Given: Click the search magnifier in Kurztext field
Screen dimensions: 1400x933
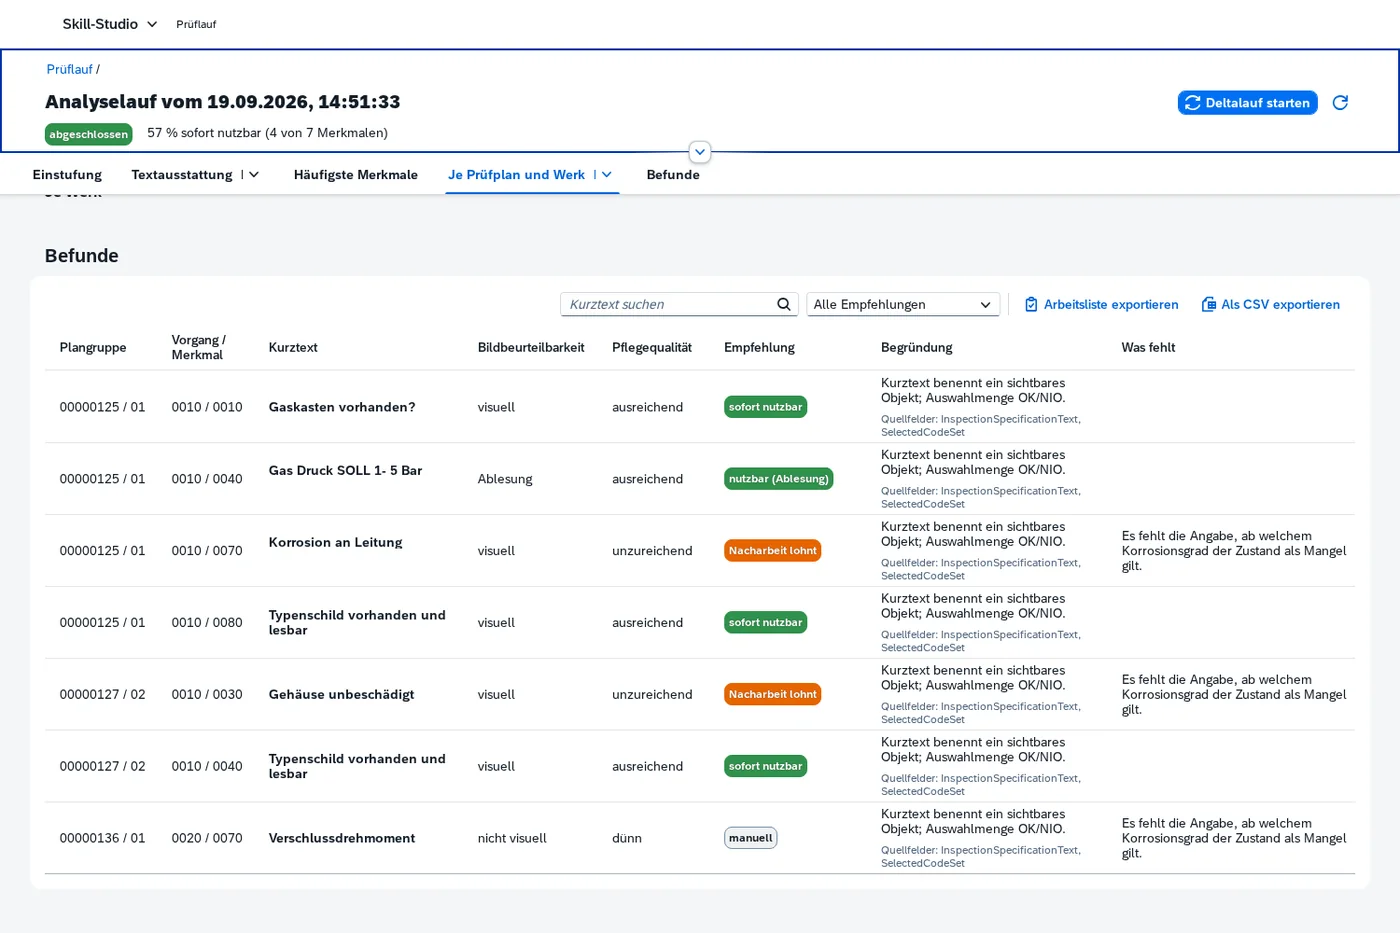Looking at the screenshot, I should 784,304.
